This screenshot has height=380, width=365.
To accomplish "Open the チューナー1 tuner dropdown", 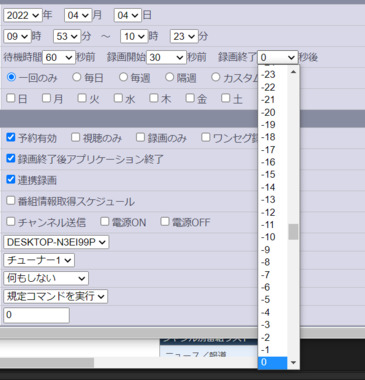I will [39, 260].
